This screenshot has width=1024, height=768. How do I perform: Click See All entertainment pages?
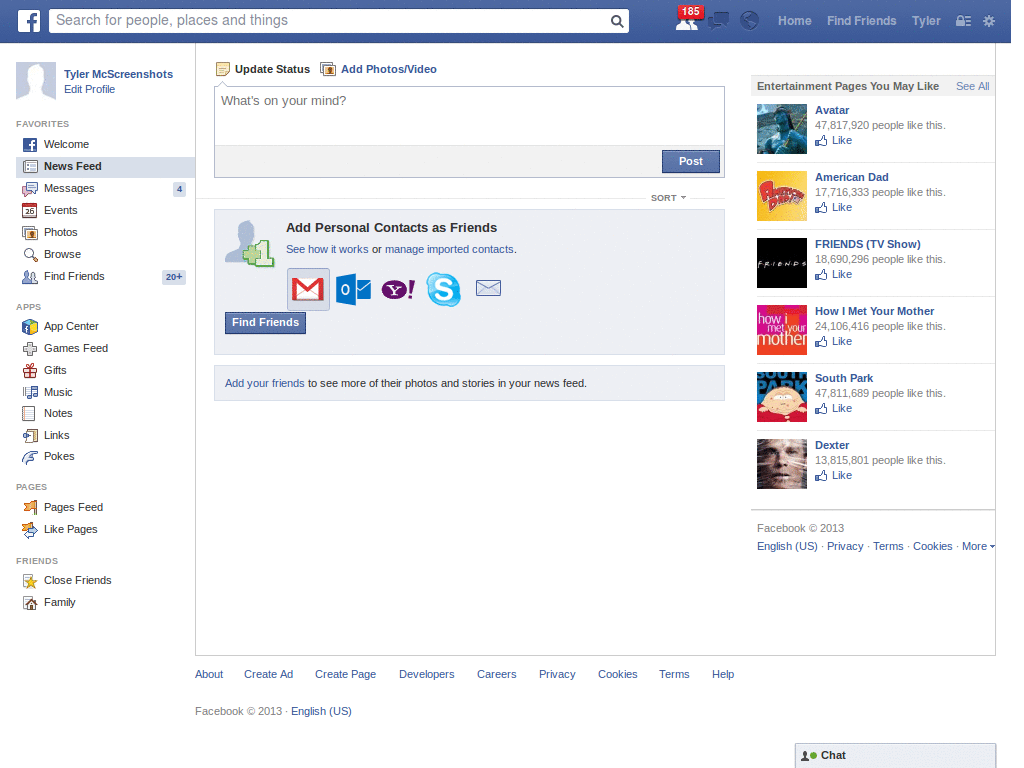972,86
